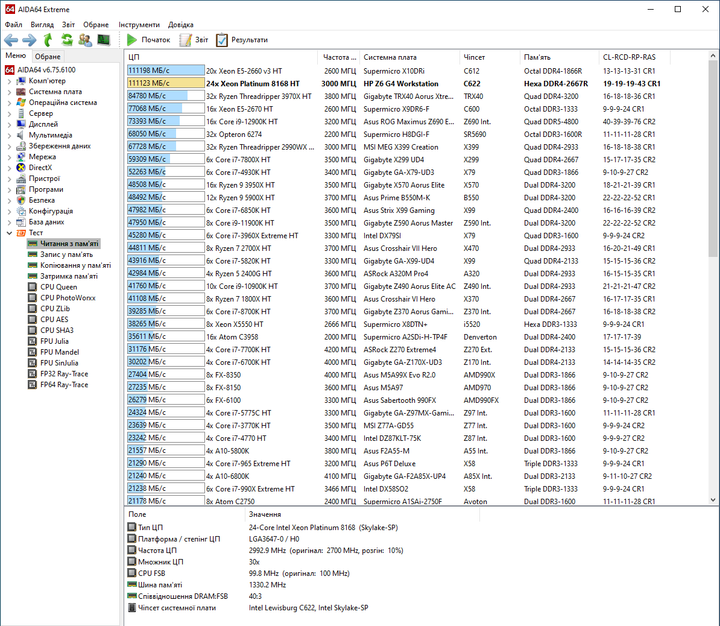Open the Результати results button

coord(242,40)
